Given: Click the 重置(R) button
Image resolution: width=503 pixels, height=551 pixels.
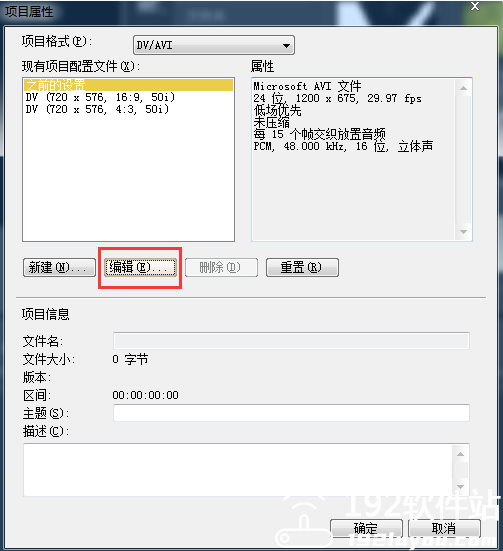Looking at the screenshot, I should (302, 267).
